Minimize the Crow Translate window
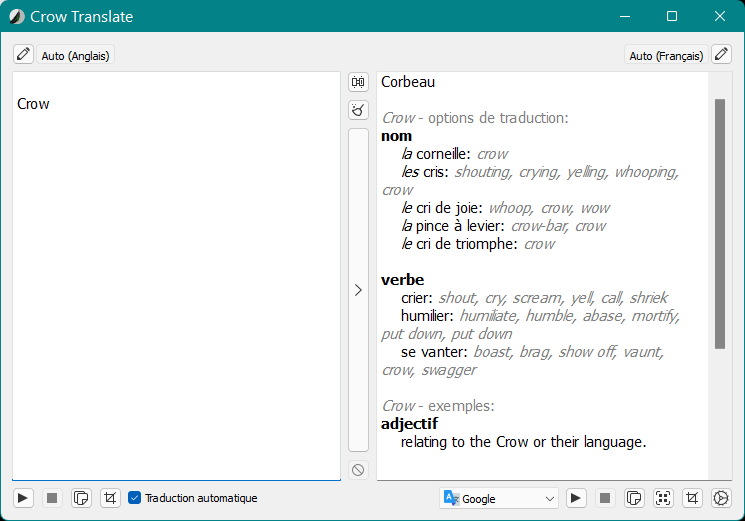The width and height of the screenshot is (745, 521). pyautogui.click(x=625, y=17)
